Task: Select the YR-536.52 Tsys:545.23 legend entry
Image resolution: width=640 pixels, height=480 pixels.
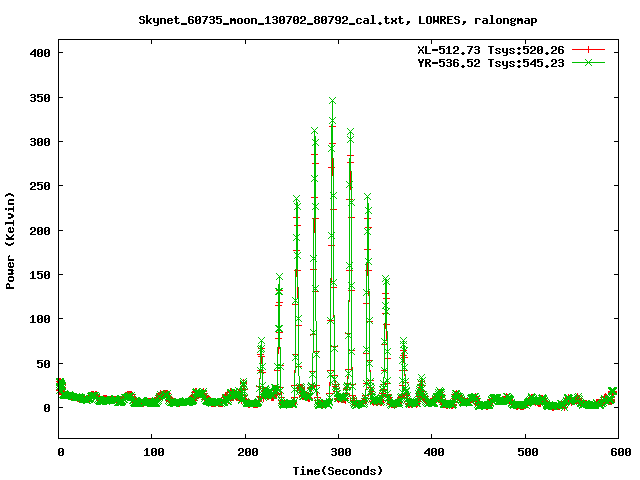Action: [x=491, y=63]
